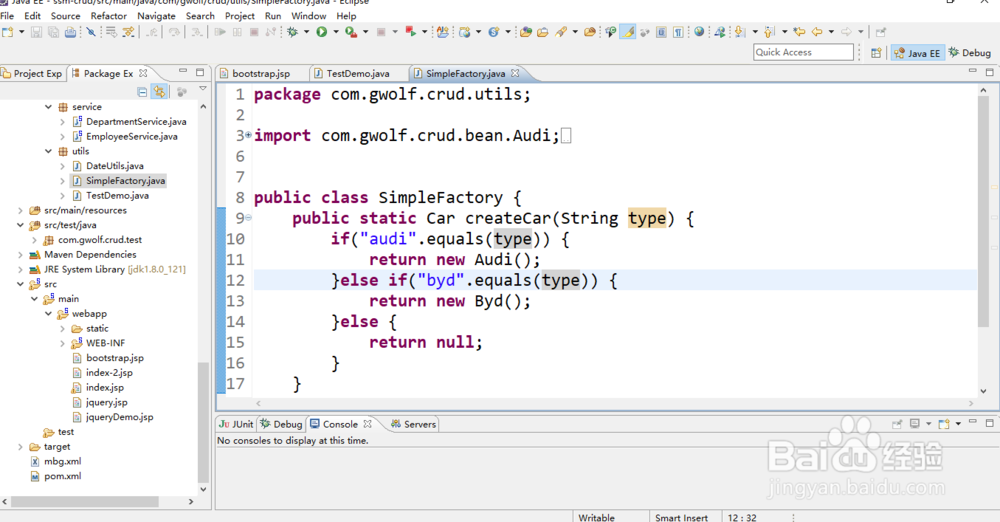Collapse the webapp folder node

[48, 313]
